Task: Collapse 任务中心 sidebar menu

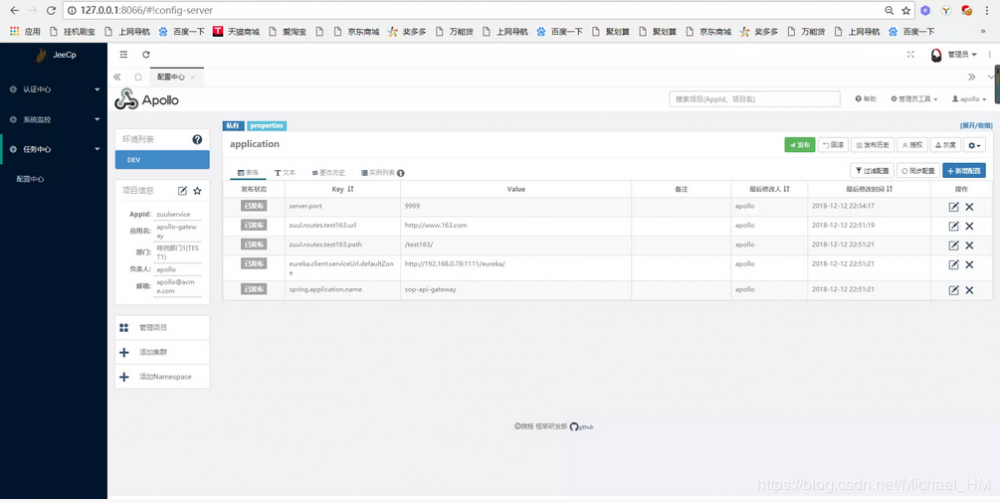Action: [54, 149]
